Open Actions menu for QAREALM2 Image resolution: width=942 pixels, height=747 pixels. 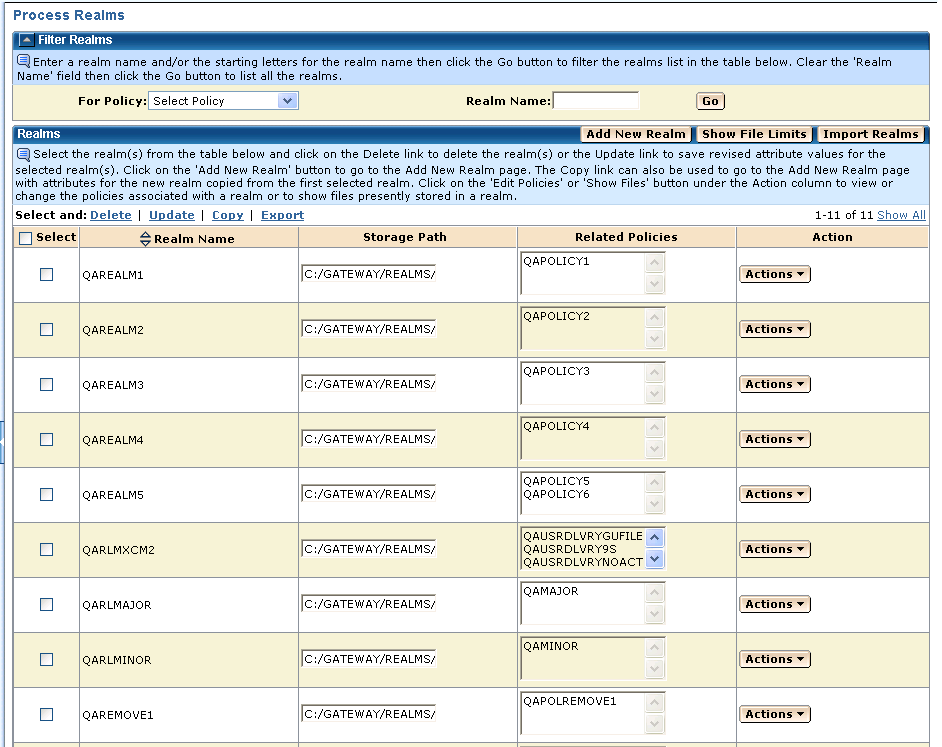(774, 329)
